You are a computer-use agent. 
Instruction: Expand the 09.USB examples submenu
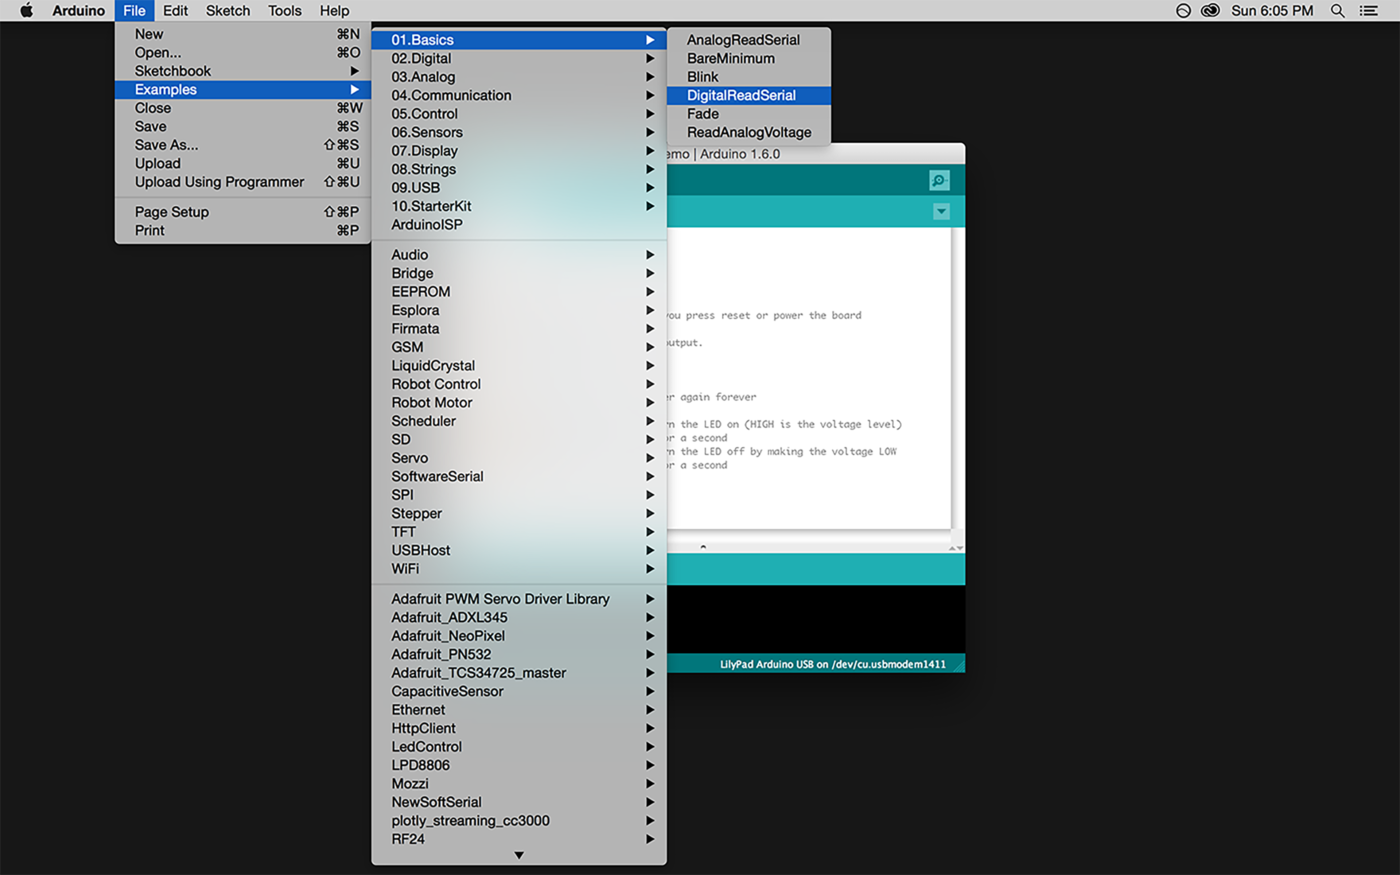pyautogui.click(x=519, y=188)
